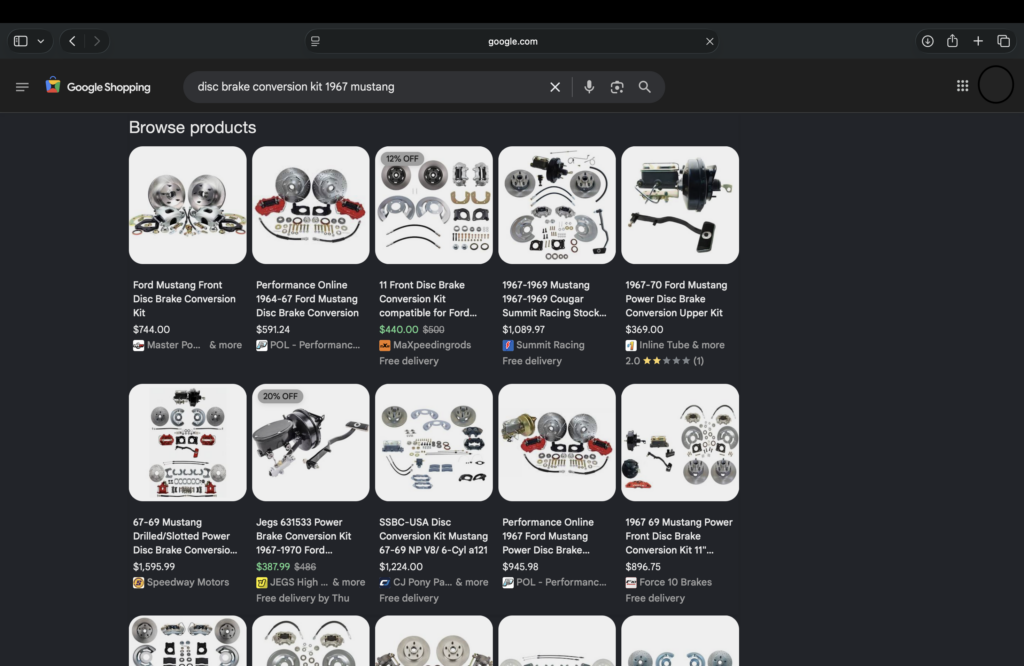This screenshot has width=1024, height=666.
Task: Open the Performance Online $945.98 kit image
Action: [x=557, y=443]
